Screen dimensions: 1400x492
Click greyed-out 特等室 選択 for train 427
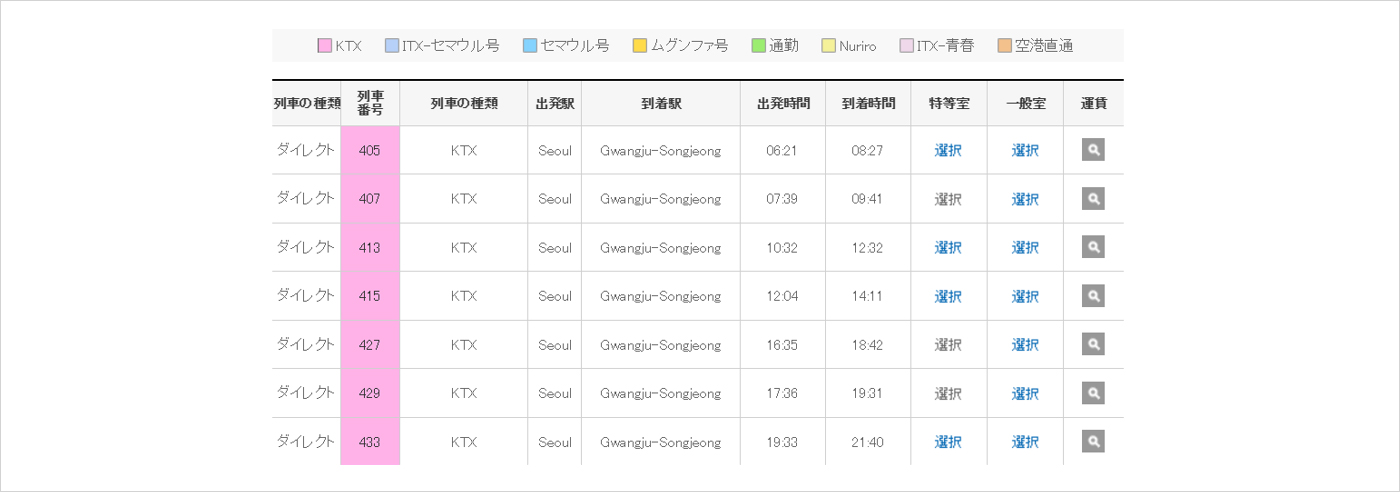(948, 345)
